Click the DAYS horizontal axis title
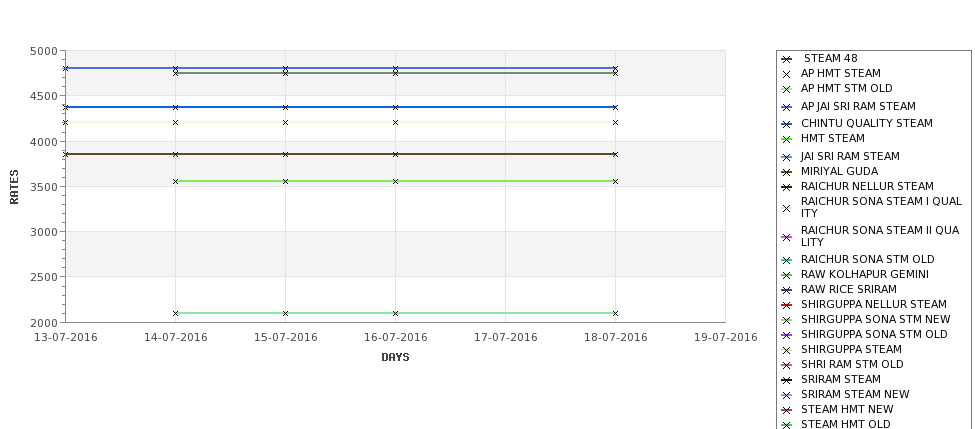 pos(395,357)
